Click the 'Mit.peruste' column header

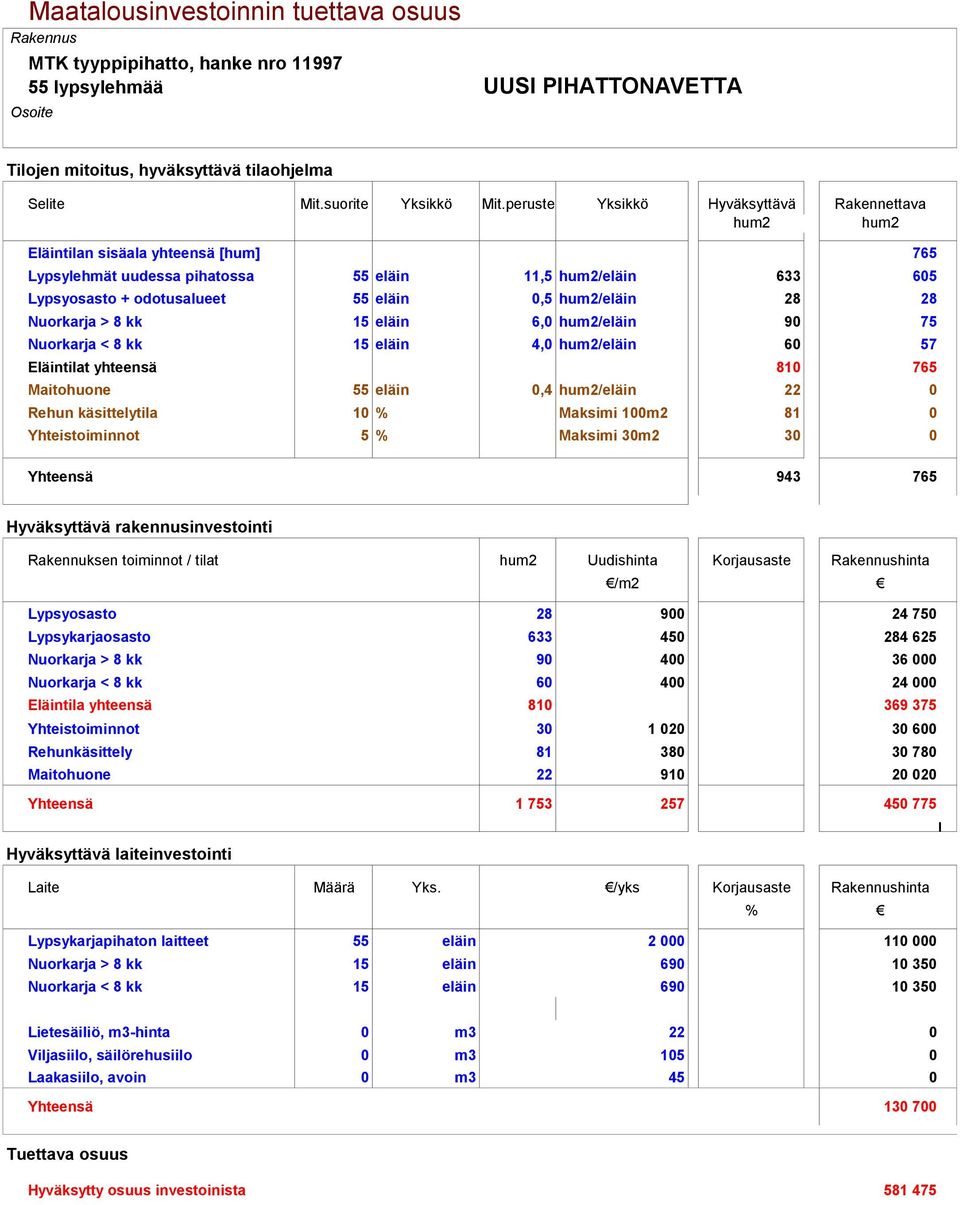pyautogui.click(x=517, y=204)
